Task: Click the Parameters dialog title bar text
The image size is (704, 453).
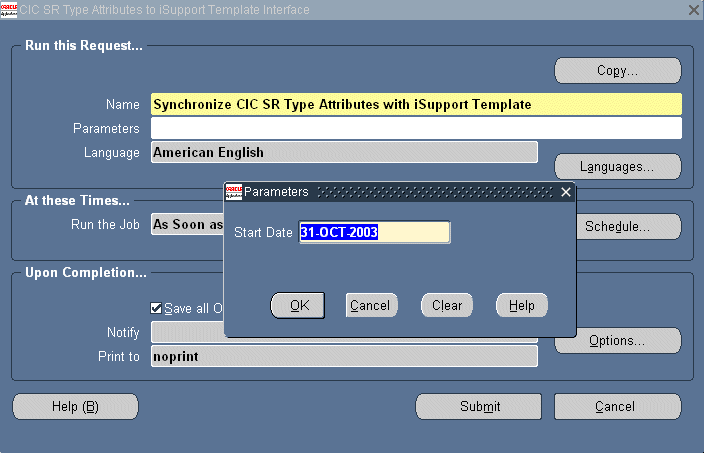Action: click(x=276, y=192)
